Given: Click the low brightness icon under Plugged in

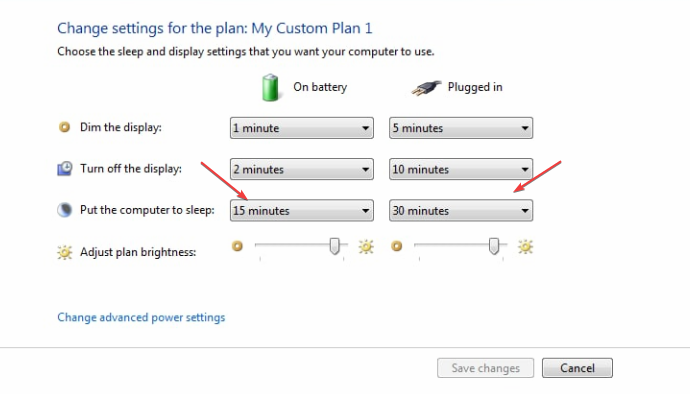Looking at the screenshot, I should coord(396,246).
